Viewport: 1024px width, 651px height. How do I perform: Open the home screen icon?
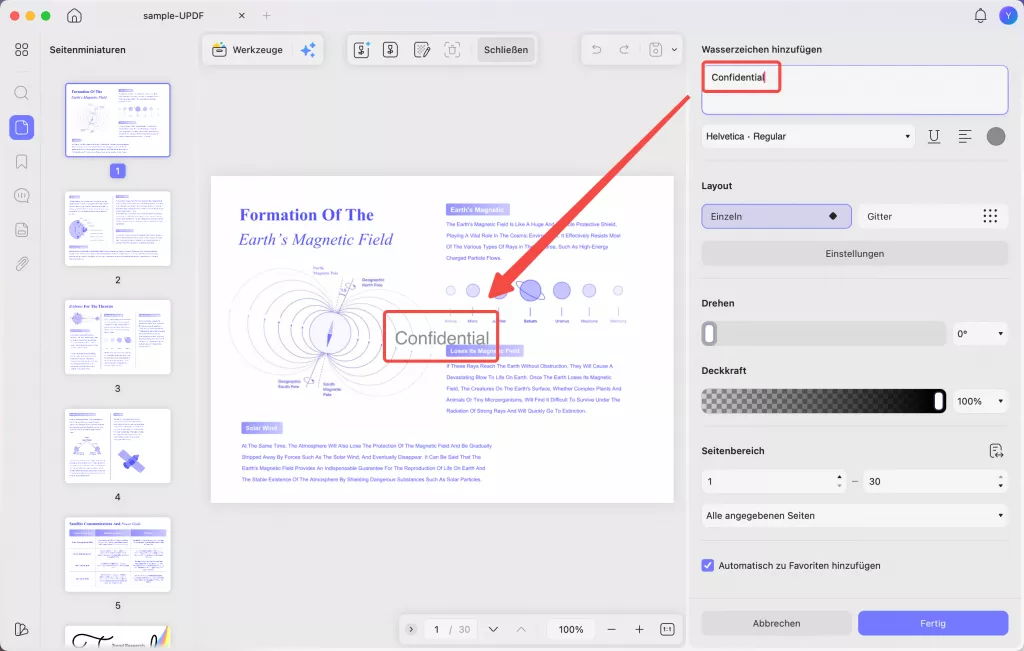tap(74, 16)
